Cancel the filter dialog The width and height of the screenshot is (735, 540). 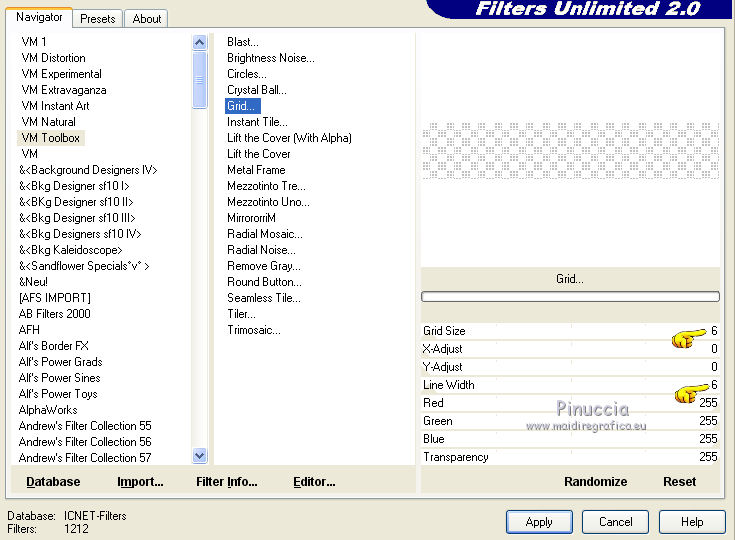[x=615, y=522]
